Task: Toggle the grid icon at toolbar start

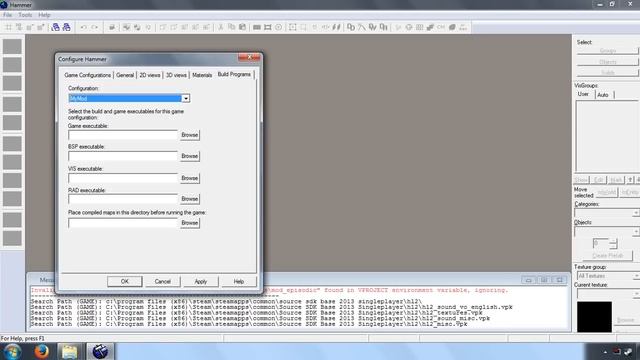Action: (x=8, y=27)
